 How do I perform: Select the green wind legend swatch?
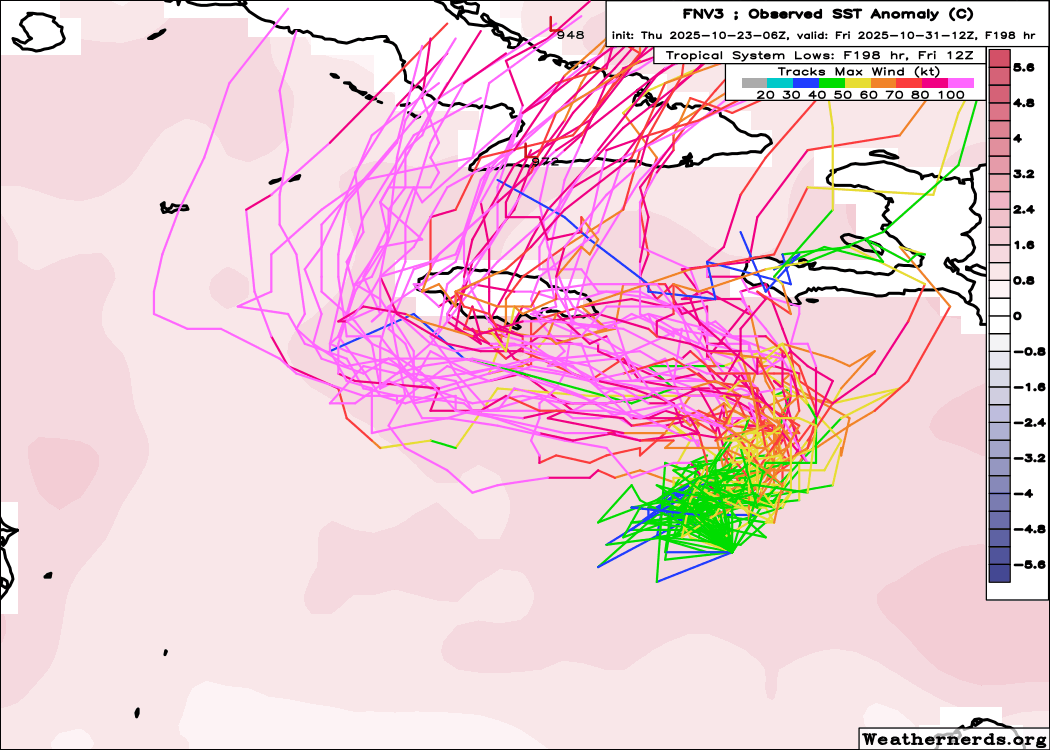point(832,83)
